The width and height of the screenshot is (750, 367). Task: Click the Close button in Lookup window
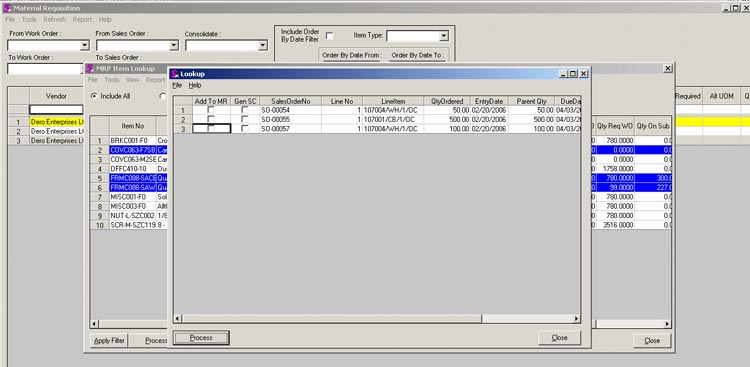(559, 338)
